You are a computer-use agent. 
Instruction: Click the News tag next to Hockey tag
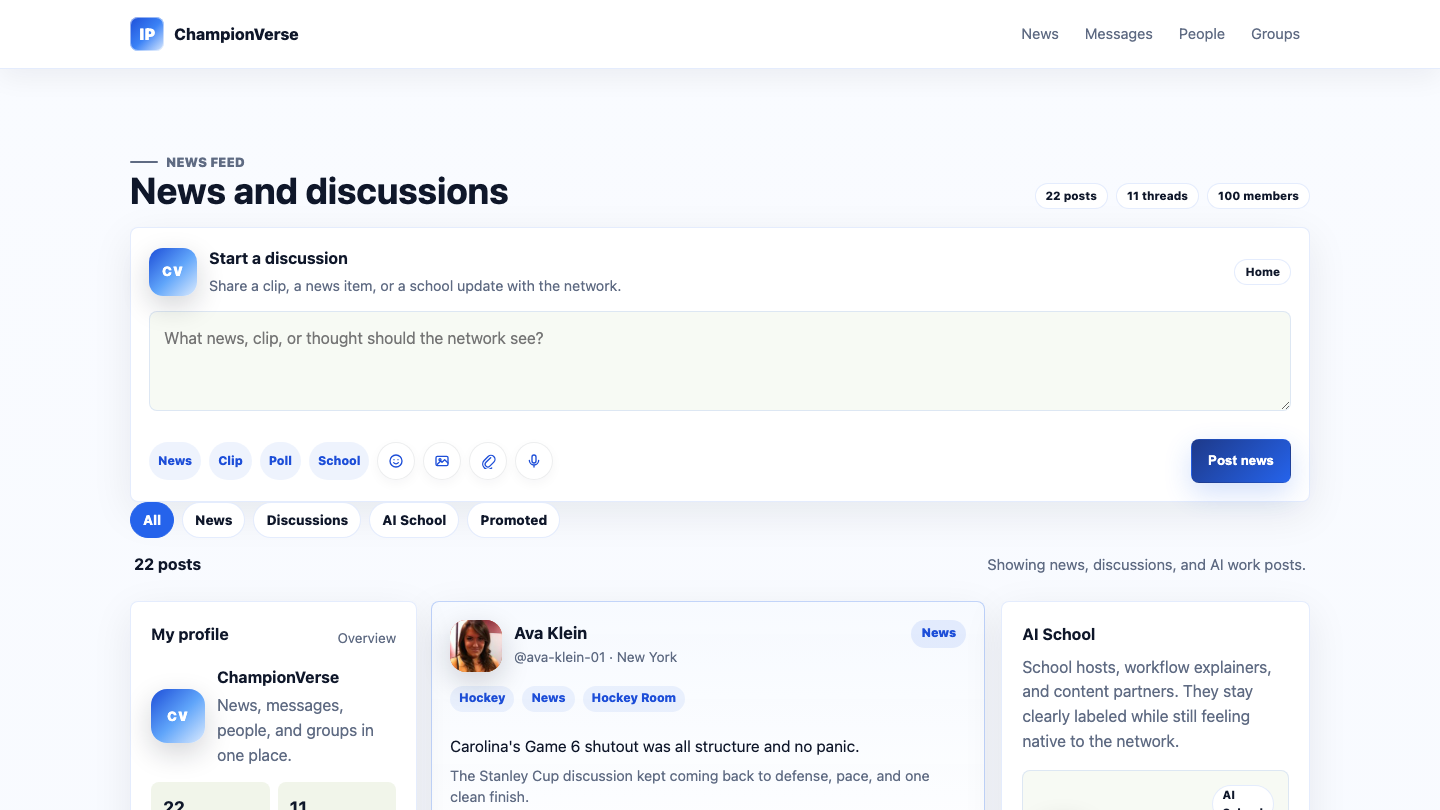(x=548, y=698)
